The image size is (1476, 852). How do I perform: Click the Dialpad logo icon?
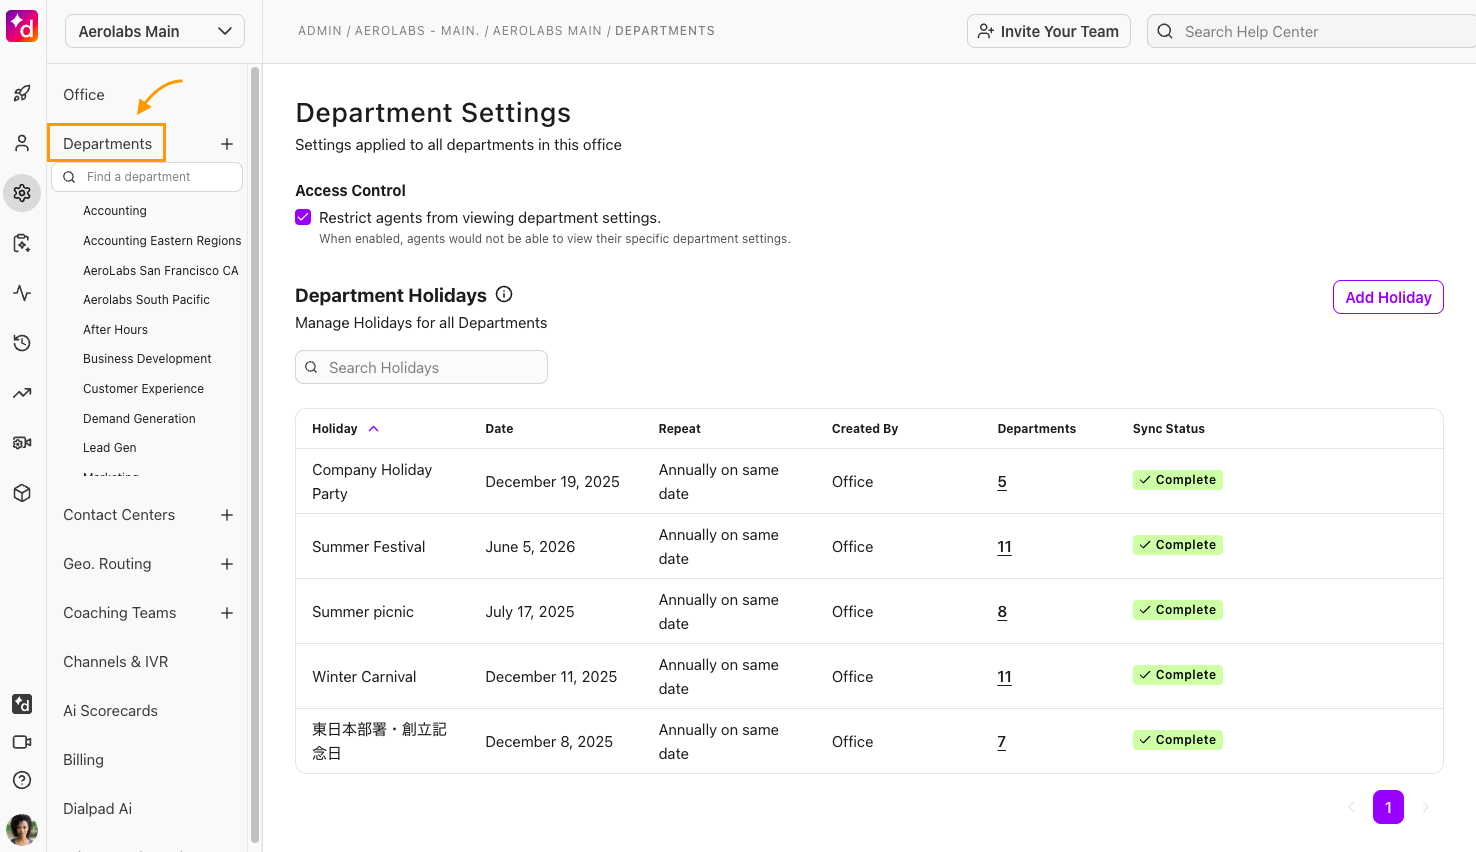tap(22, 26)
